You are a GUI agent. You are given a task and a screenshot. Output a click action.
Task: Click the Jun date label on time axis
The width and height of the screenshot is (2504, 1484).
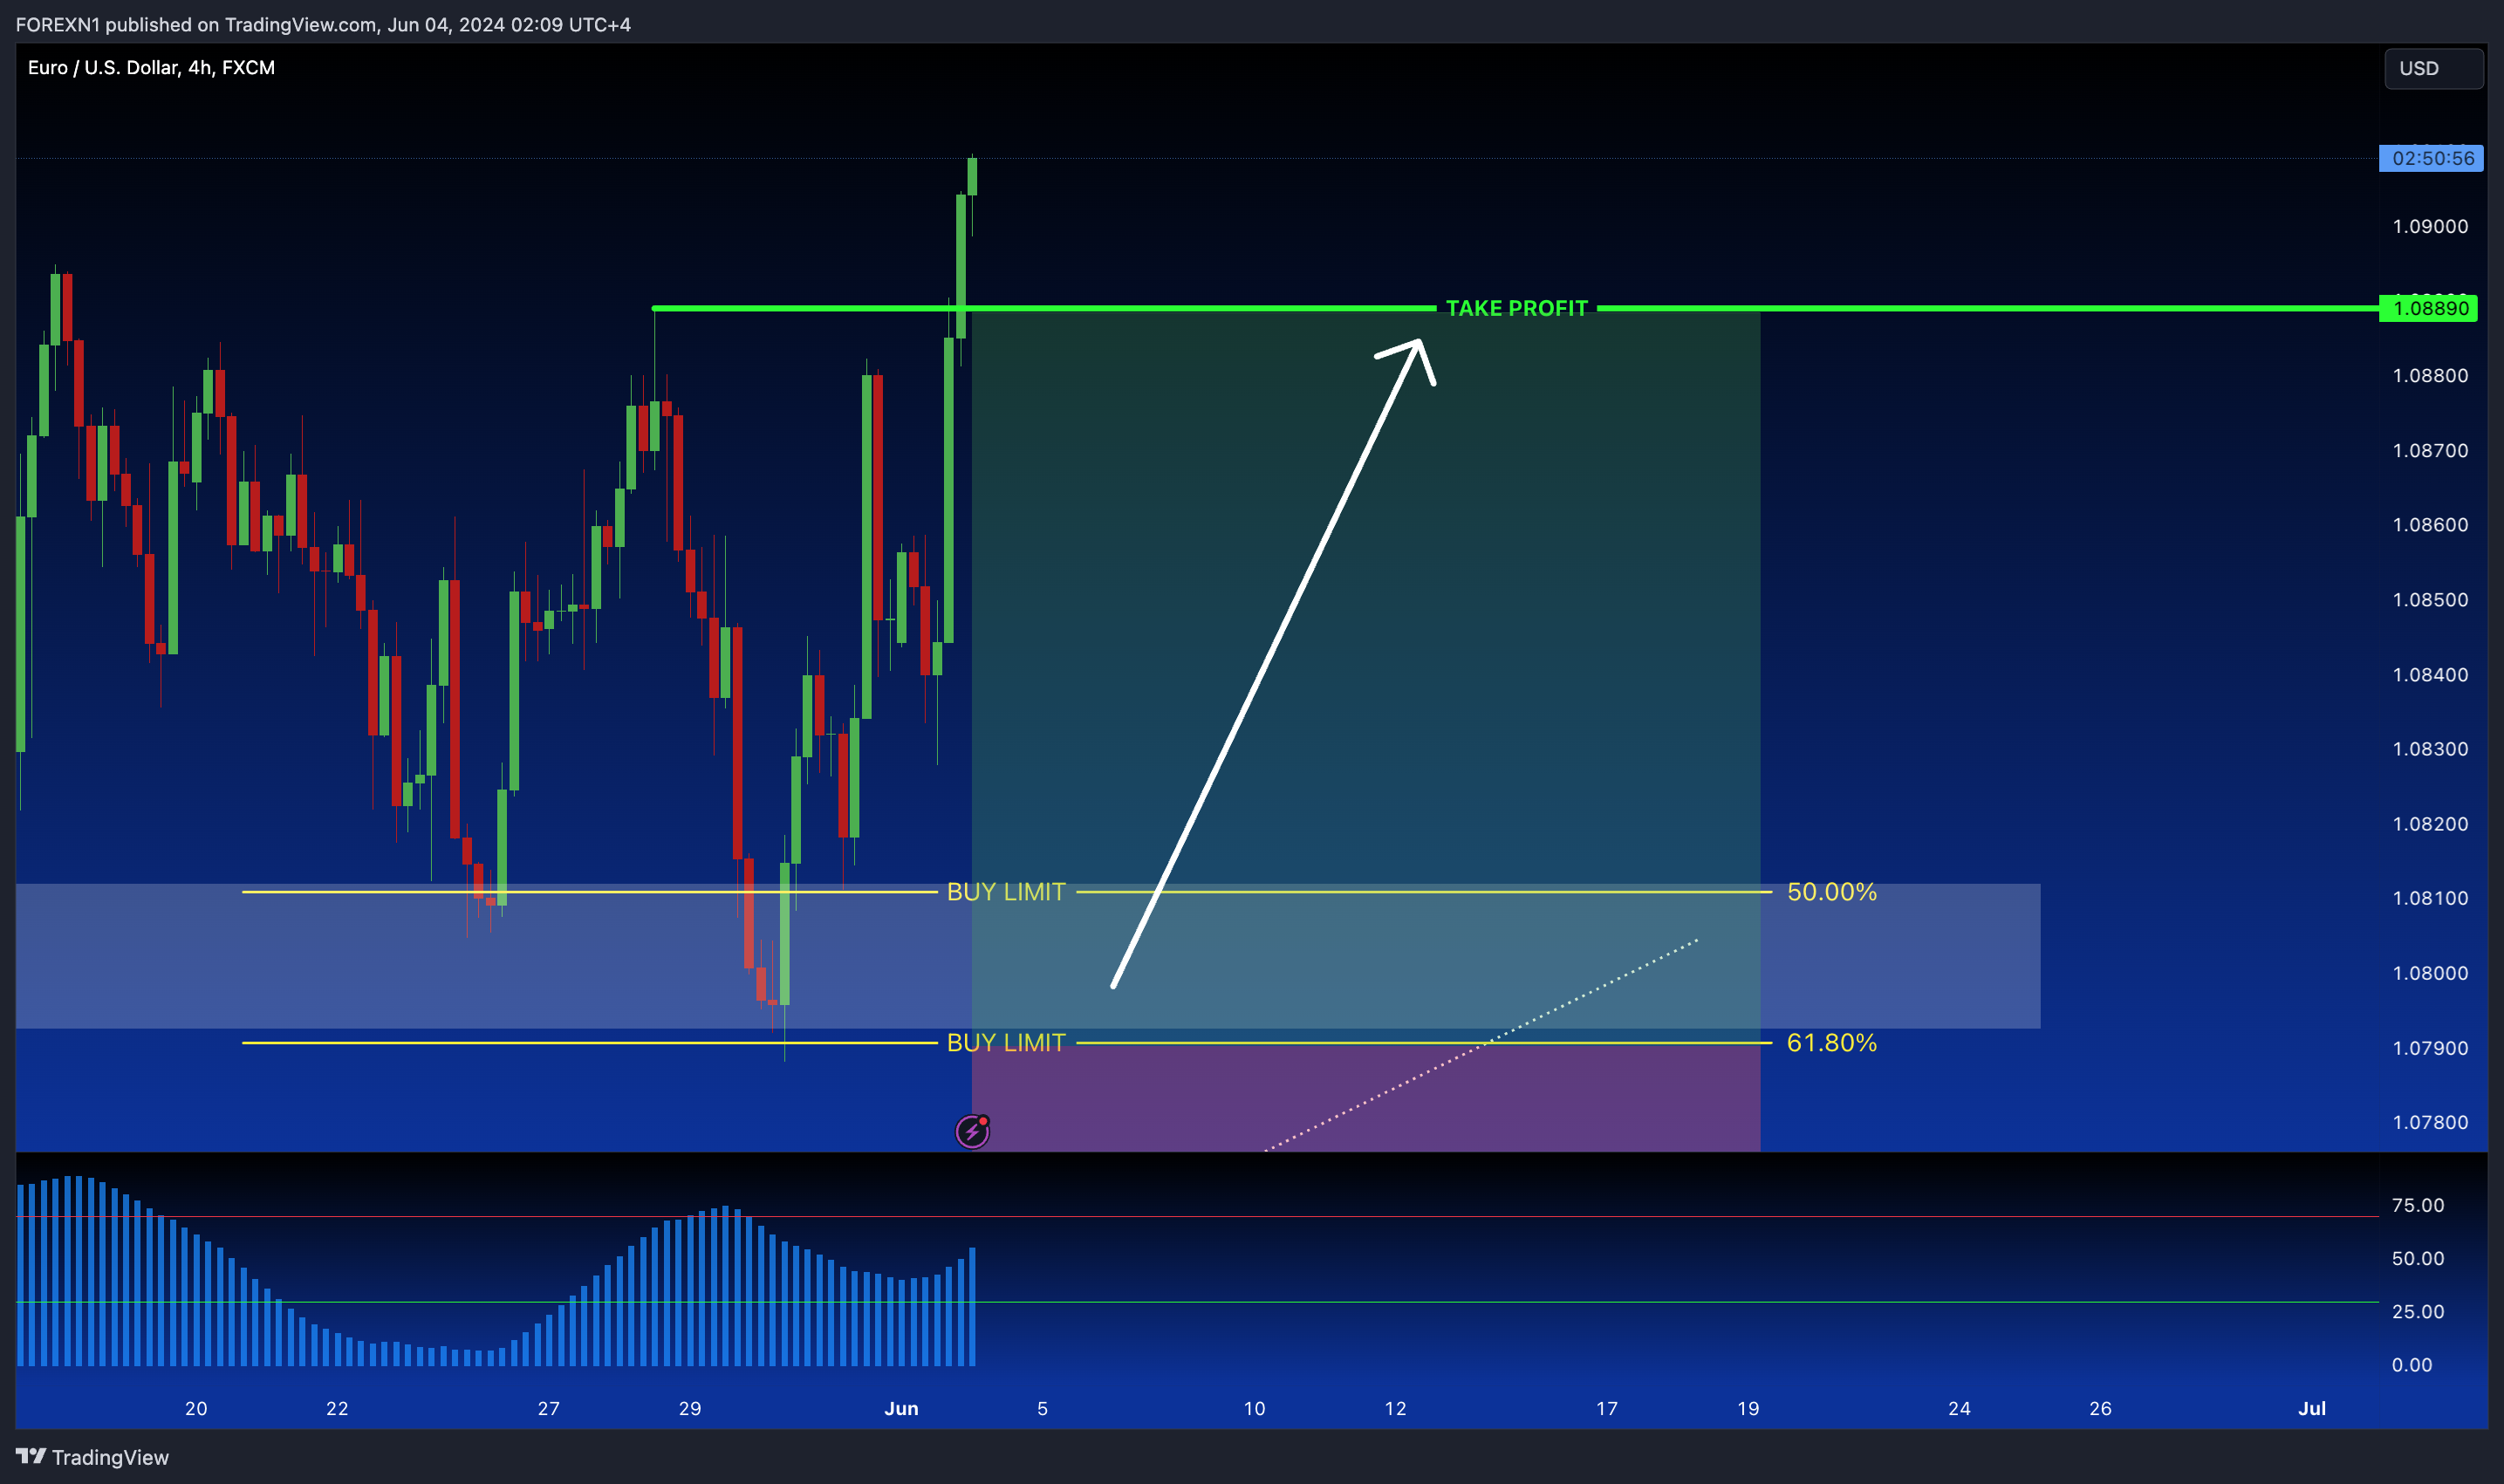click(901, 1408)
